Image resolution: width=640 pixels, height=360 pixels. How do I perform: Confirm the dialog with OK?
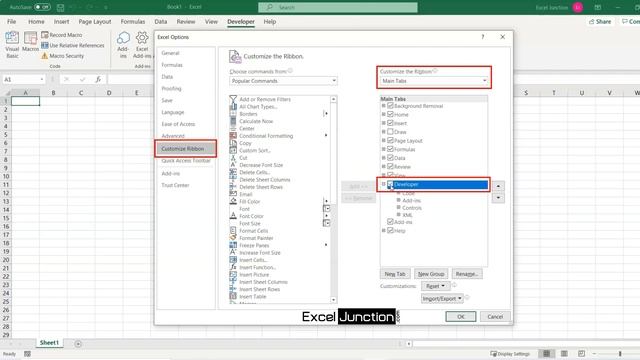click(461, 317)
